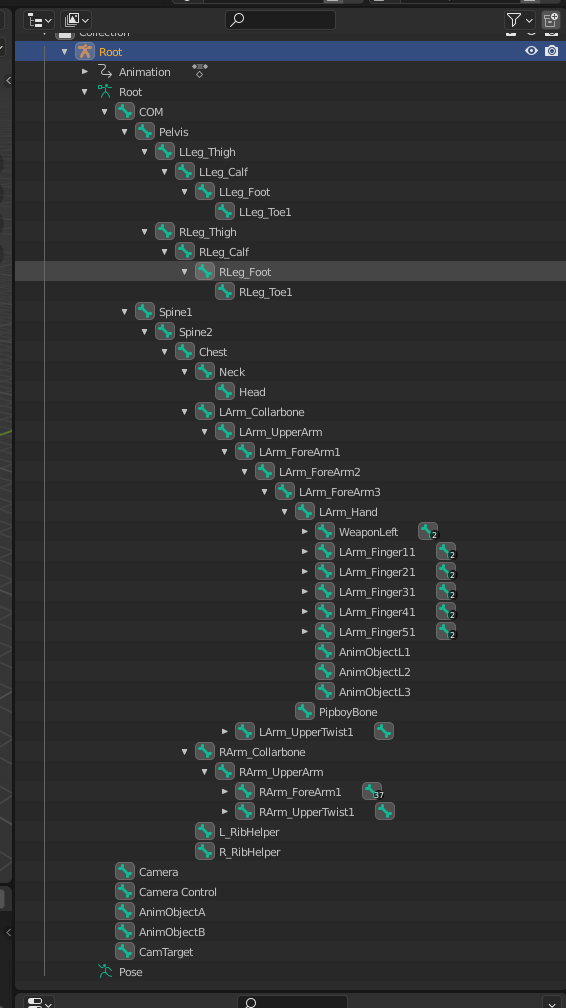Click the child bone icon after RArm_UpperTwist1

click(x=385, y=811)
